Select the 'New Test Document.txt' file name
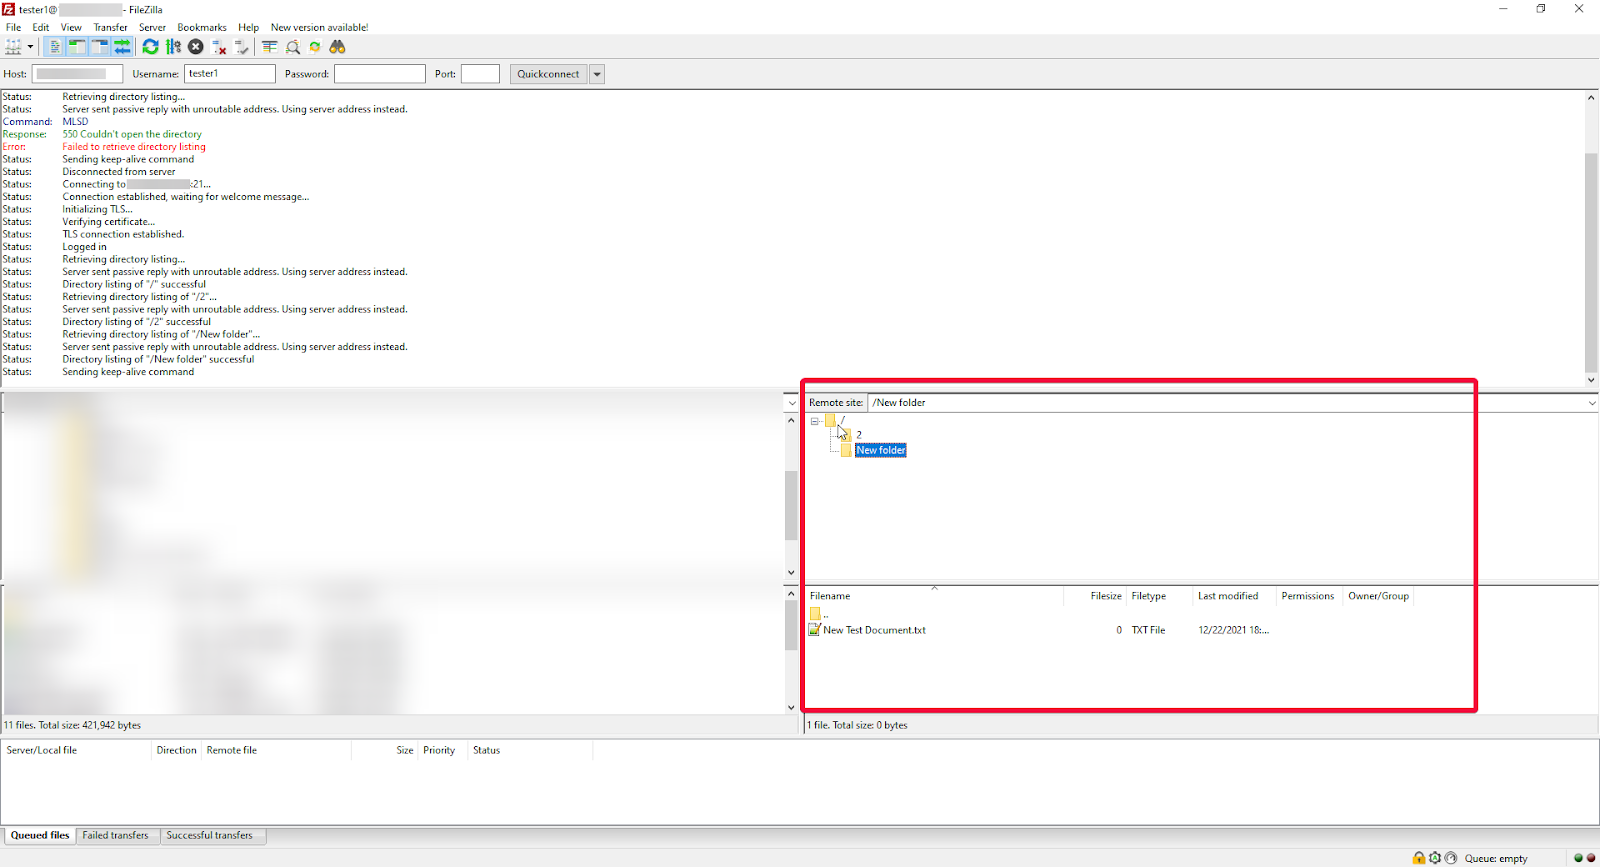The width and height of the screenshot is (1600, 867). [874, 630]
